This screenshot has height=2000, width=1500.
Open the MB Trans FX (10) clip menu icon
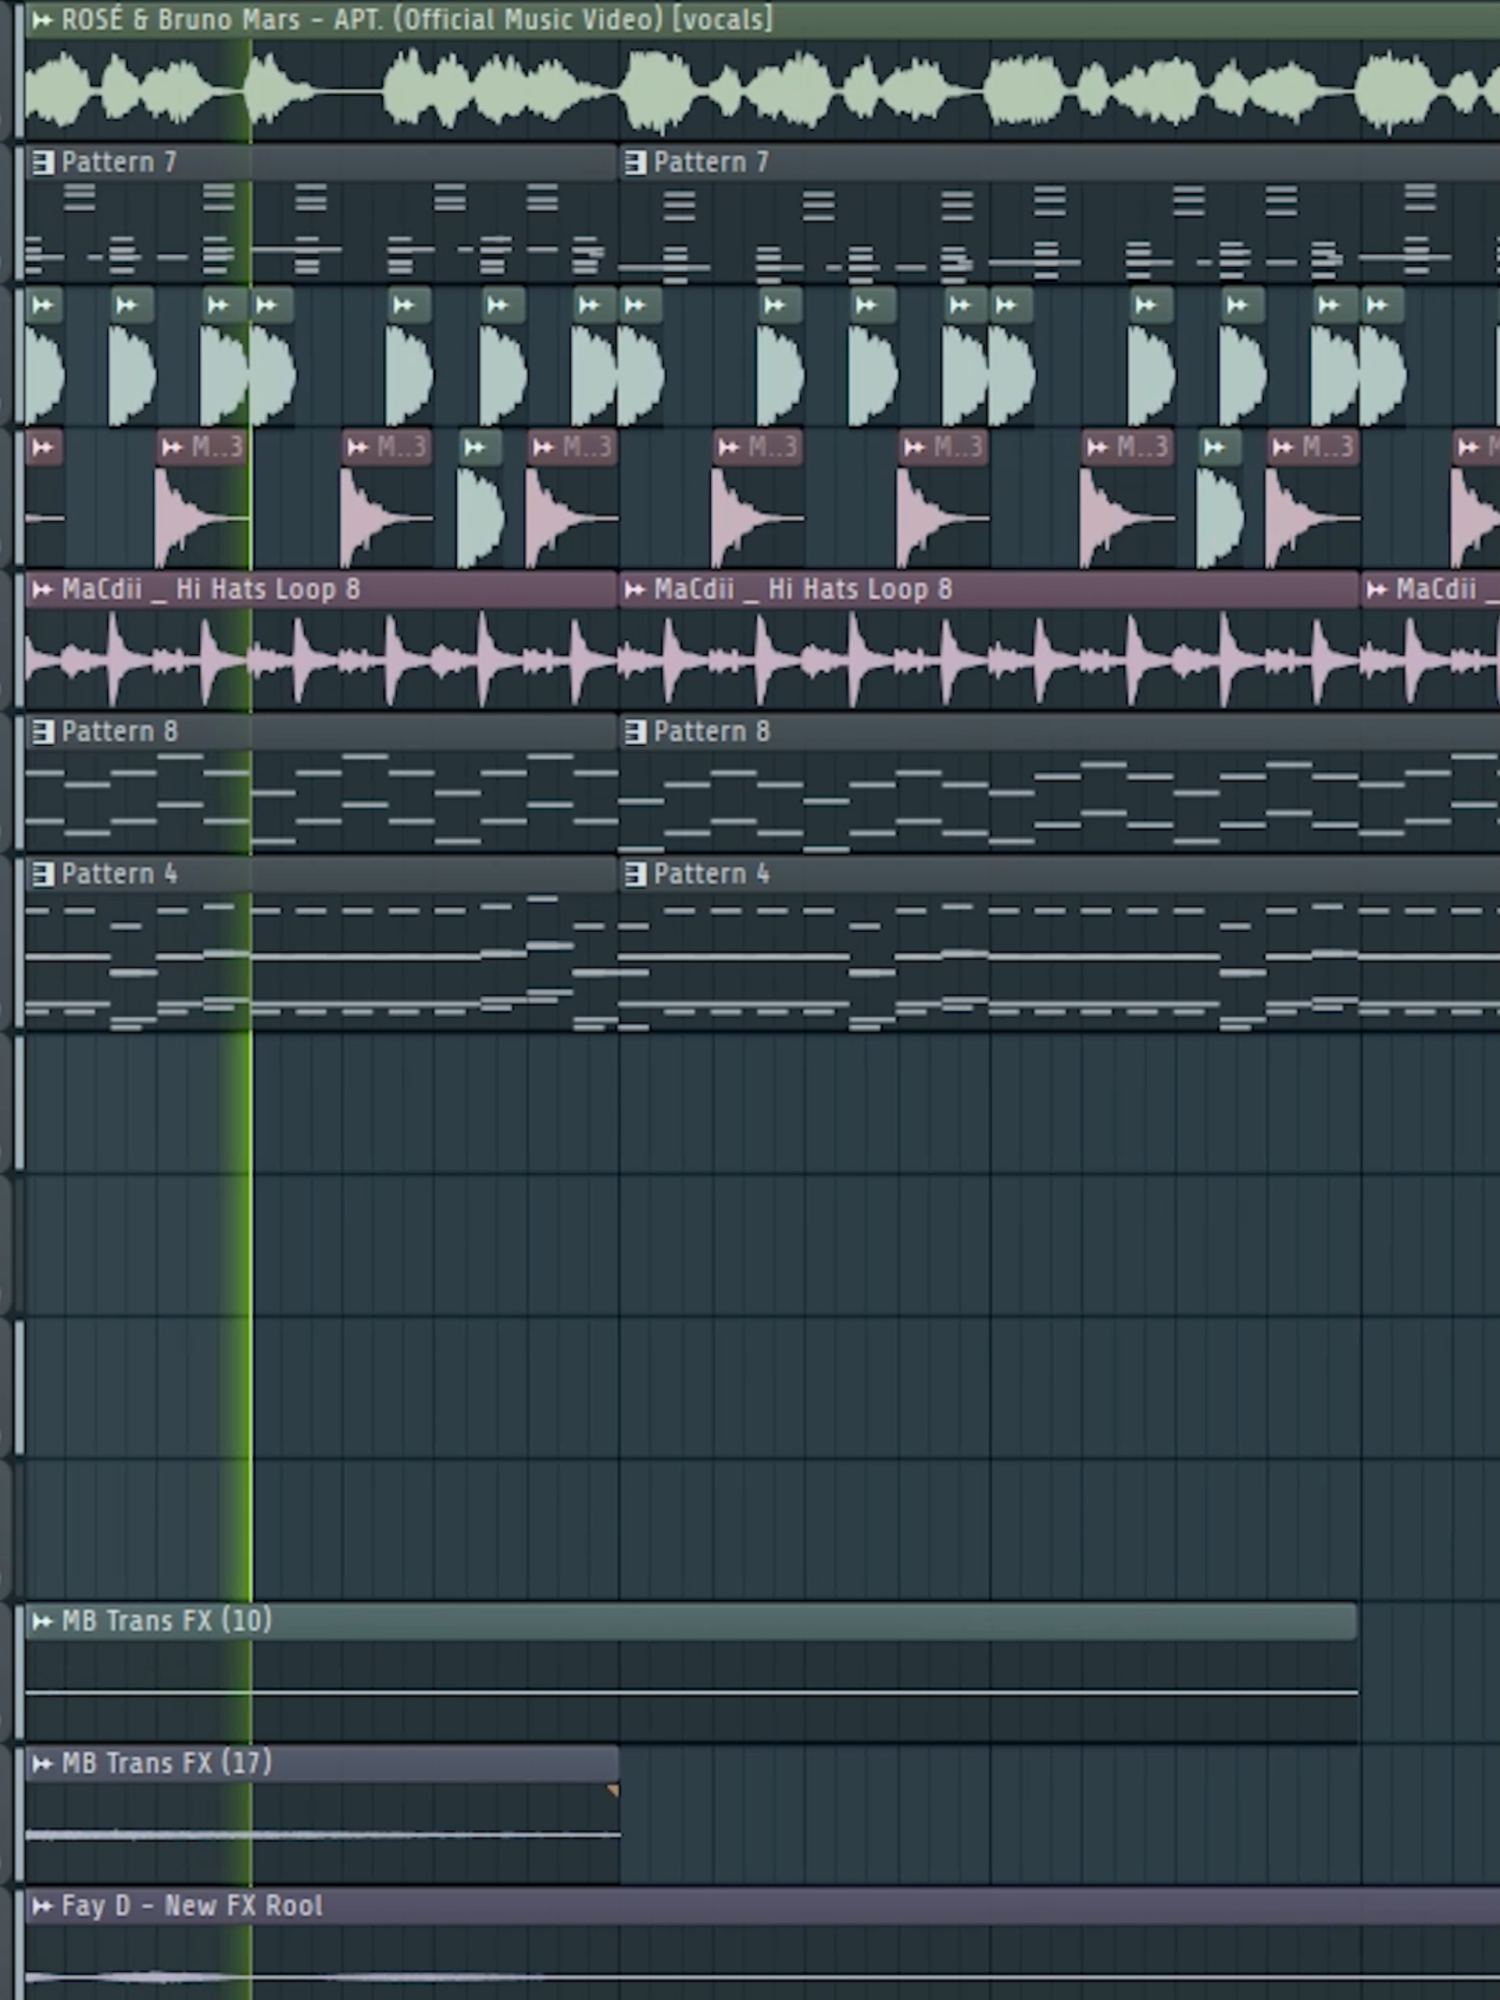(43, 1621)
